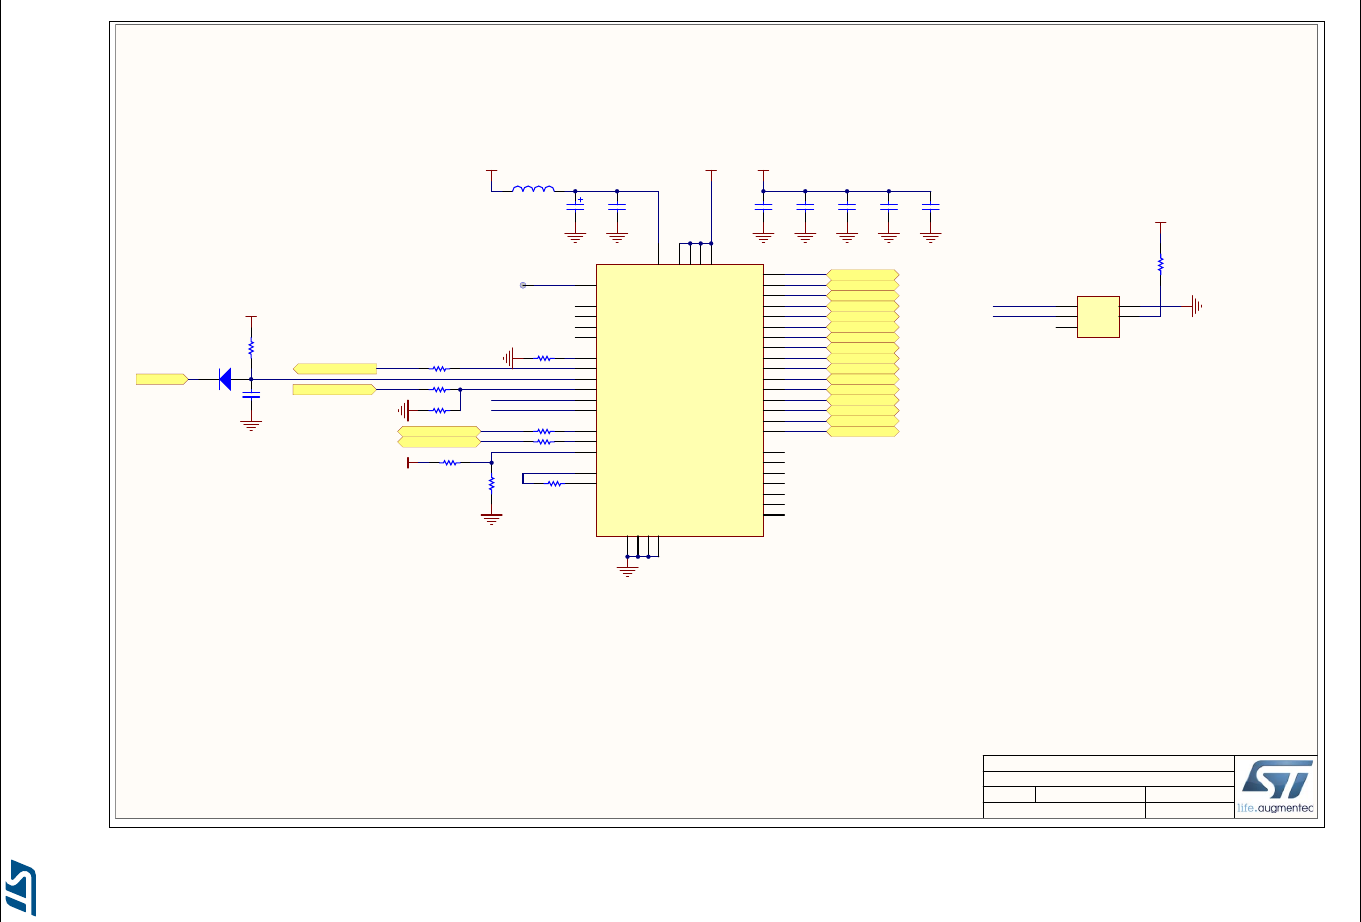Click the rotated ST logo in the page margin
The width and height of the screenshot is (1361, 922).
[23, 887]
